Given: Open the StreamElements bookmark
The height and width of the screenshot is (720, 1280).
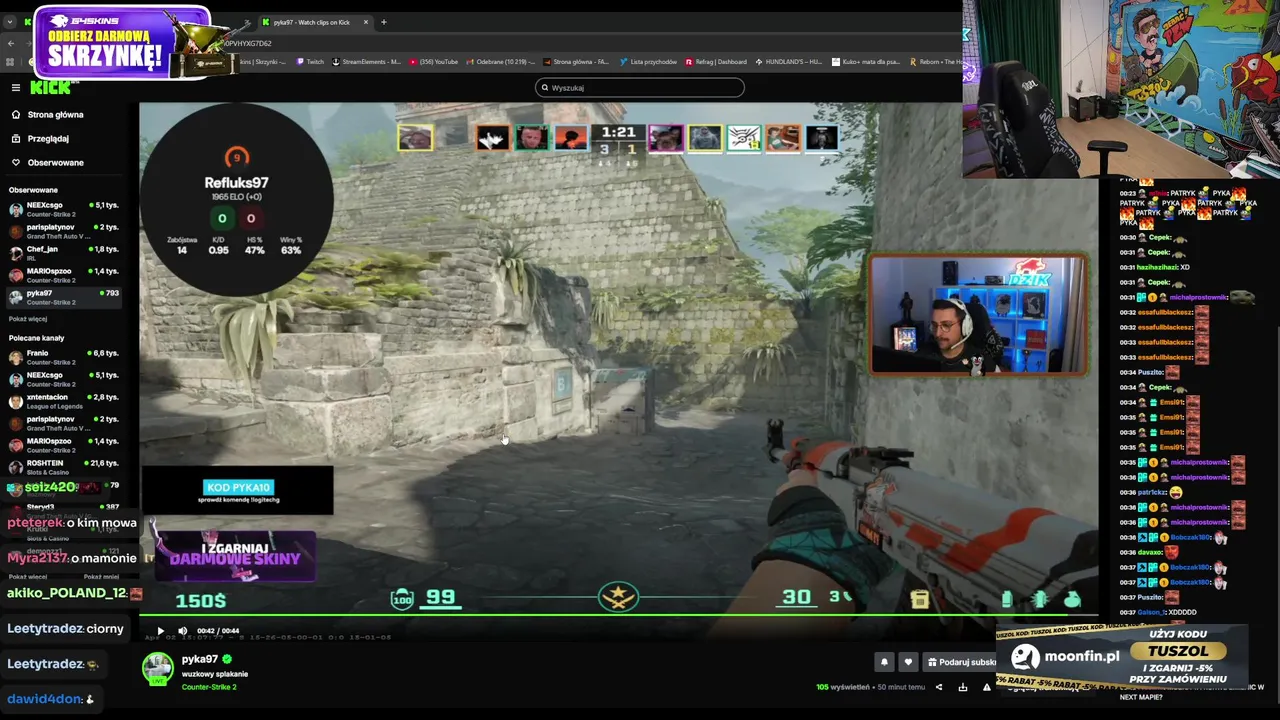Looking at the screenshot, I should click(367, 62).
